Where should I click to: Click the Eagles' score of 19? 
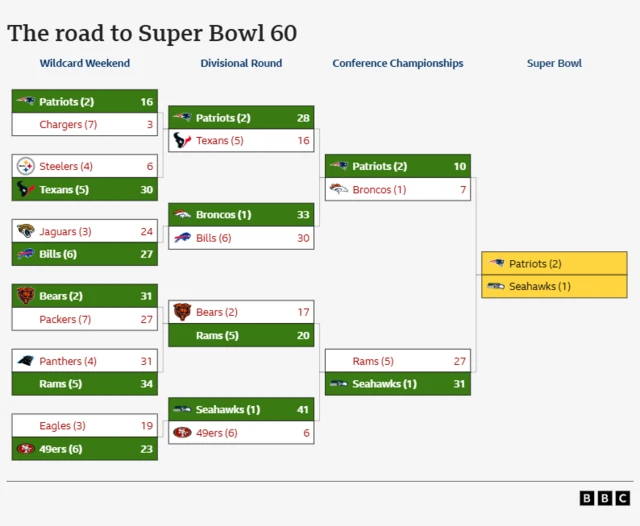tap(147, 426)
